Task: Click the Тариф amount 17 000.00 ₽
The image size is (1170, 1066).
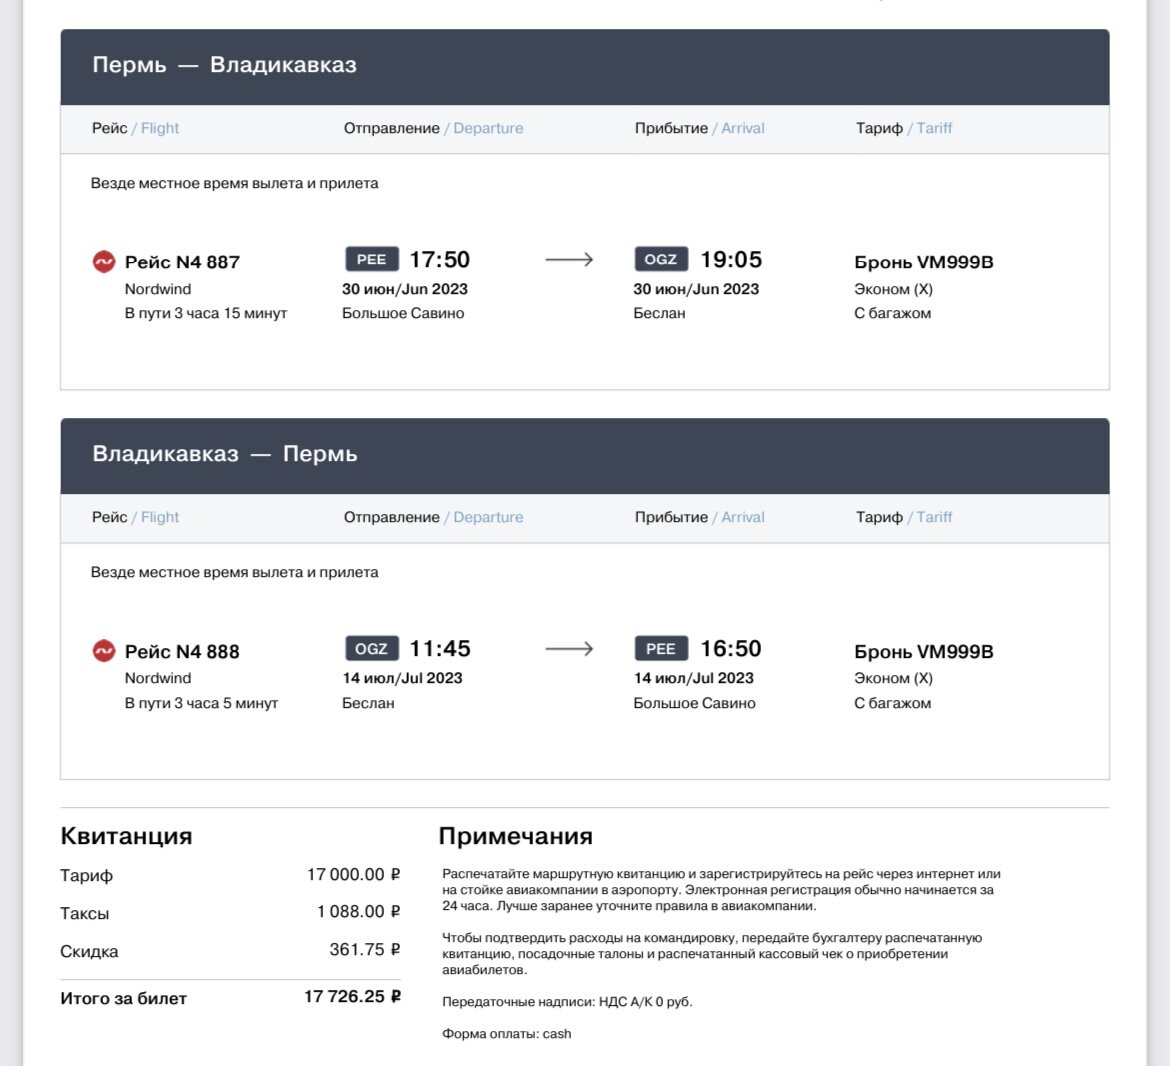Action: [x=354, y=874]
